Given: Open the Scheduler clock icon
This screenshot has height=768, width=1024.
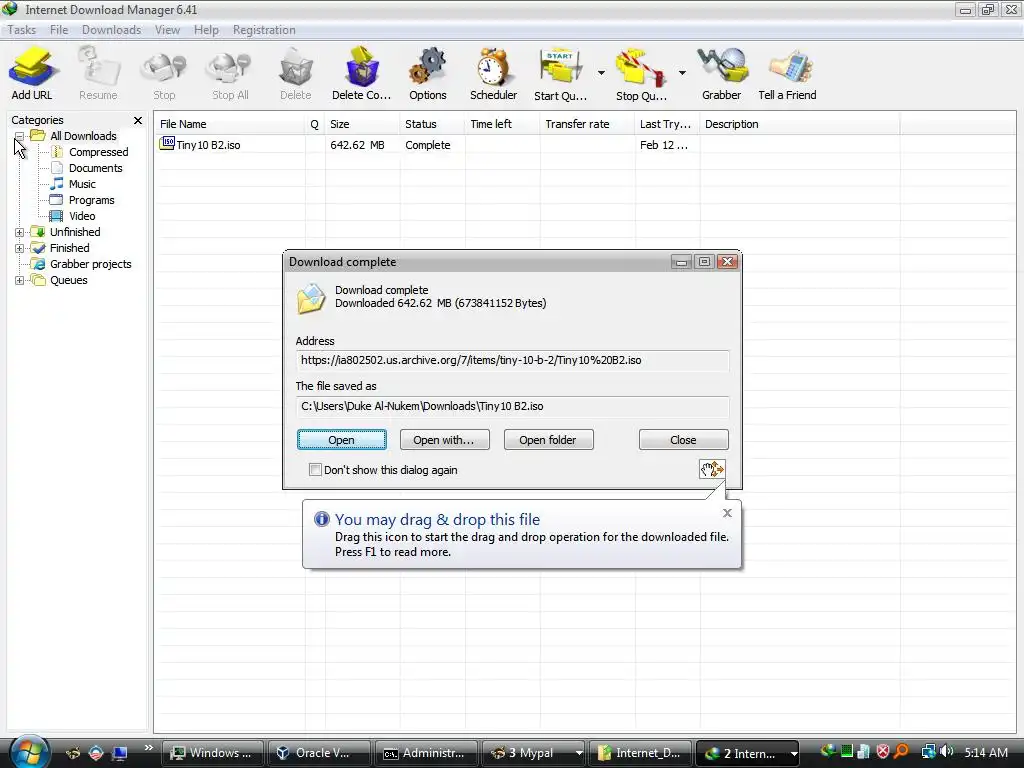Looking at the screenshot, I should click(x=493, y=67).
